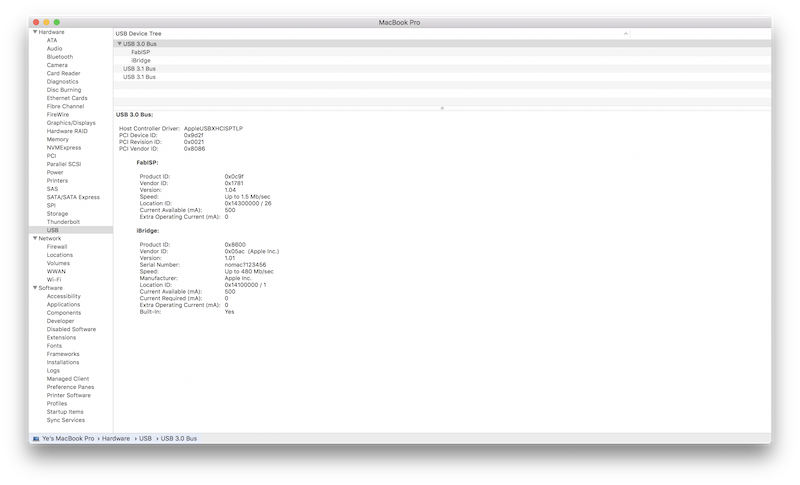The image size is (800, 485).
Task: Open WWAN network section
Action: (56, 271)
